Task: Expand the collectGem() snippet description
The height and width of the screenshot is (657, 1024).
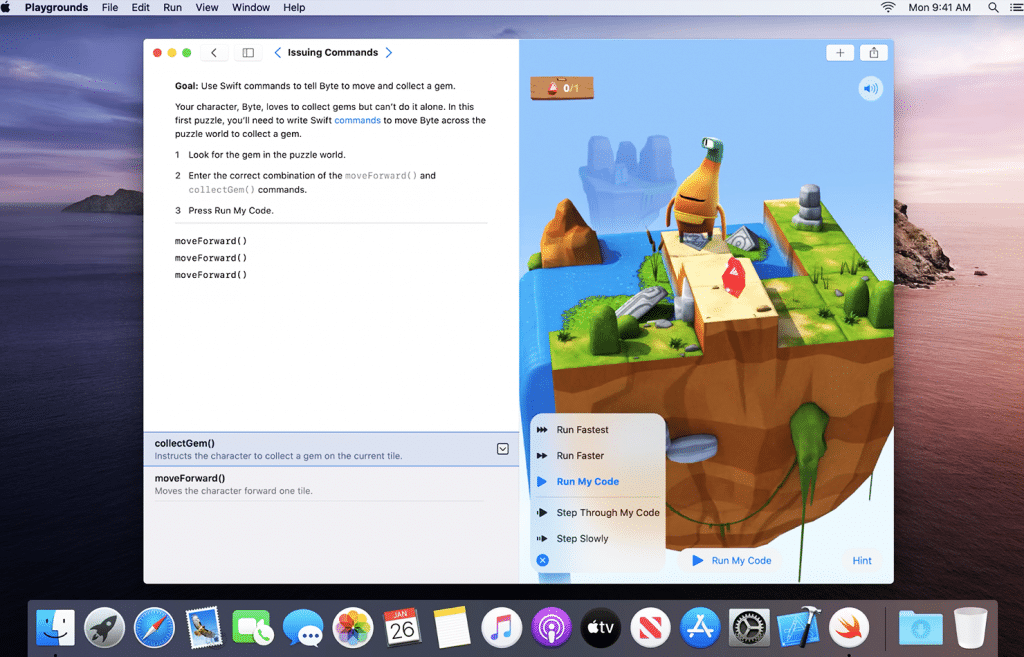Action: point(503,448)
